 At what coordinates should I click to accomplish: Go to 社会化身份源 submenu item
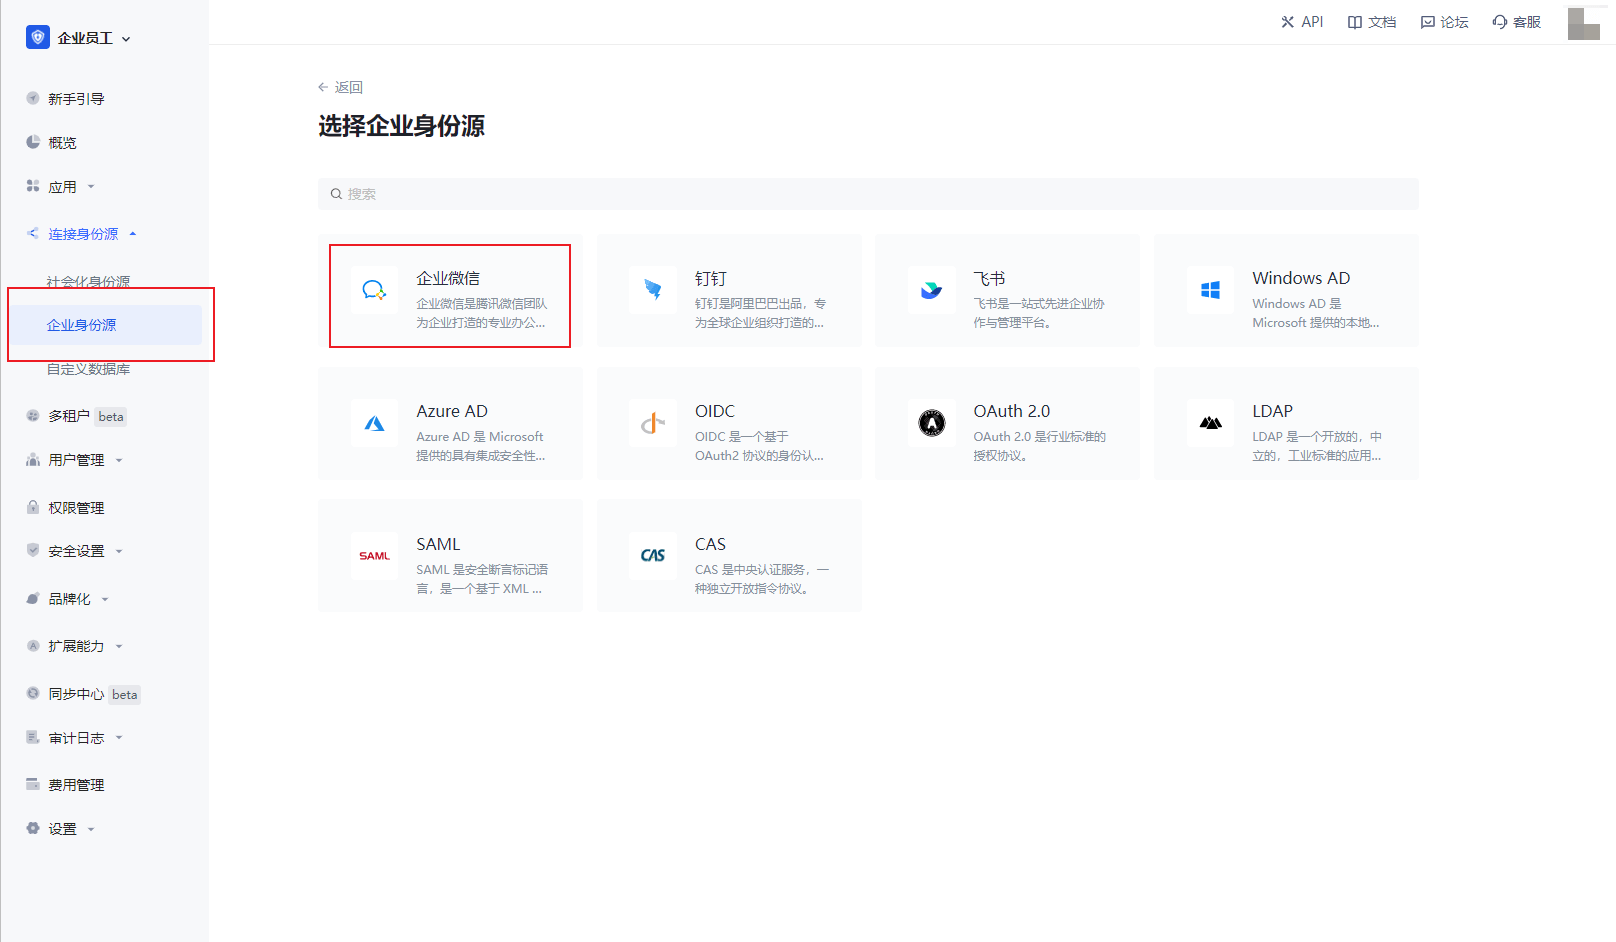click(88, 281)
